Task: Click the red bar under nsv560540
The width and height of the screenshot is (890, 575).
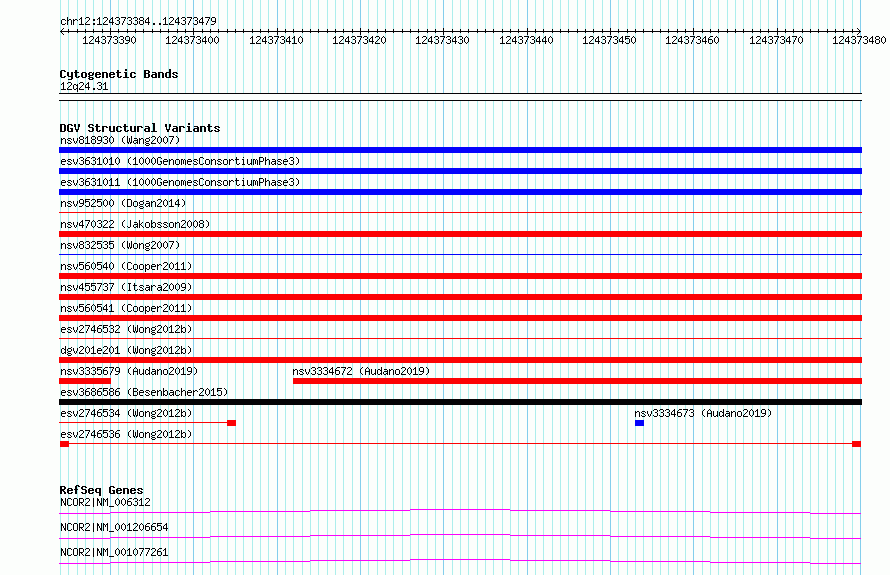Action: click(x=460, y=276)
